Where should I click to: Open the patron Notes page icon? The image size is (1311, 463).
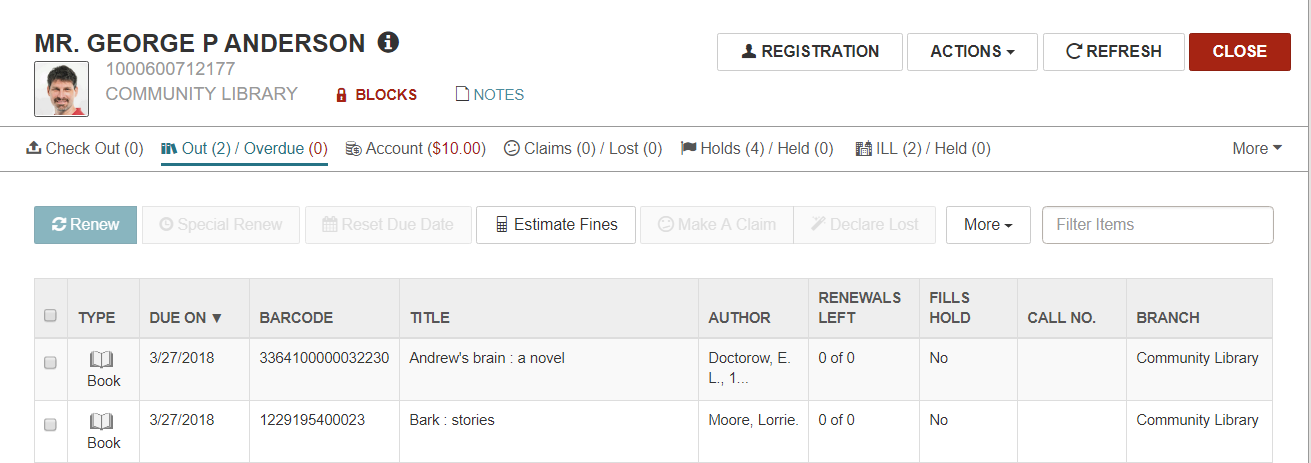[x=462, y=94]
